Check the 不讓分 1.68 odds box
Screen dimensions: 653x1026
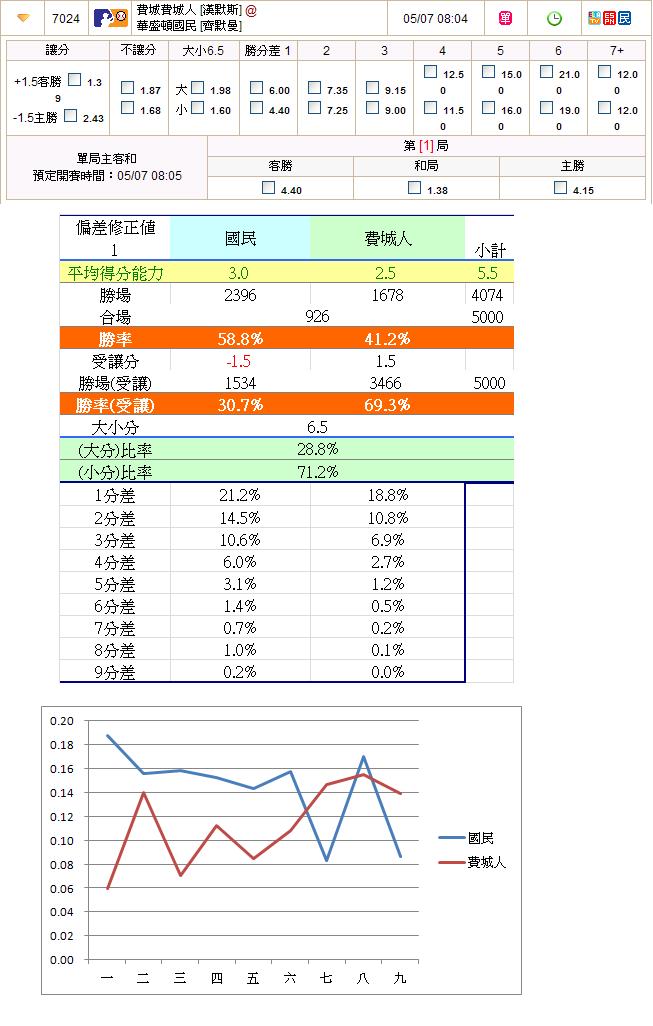[128, 107]
